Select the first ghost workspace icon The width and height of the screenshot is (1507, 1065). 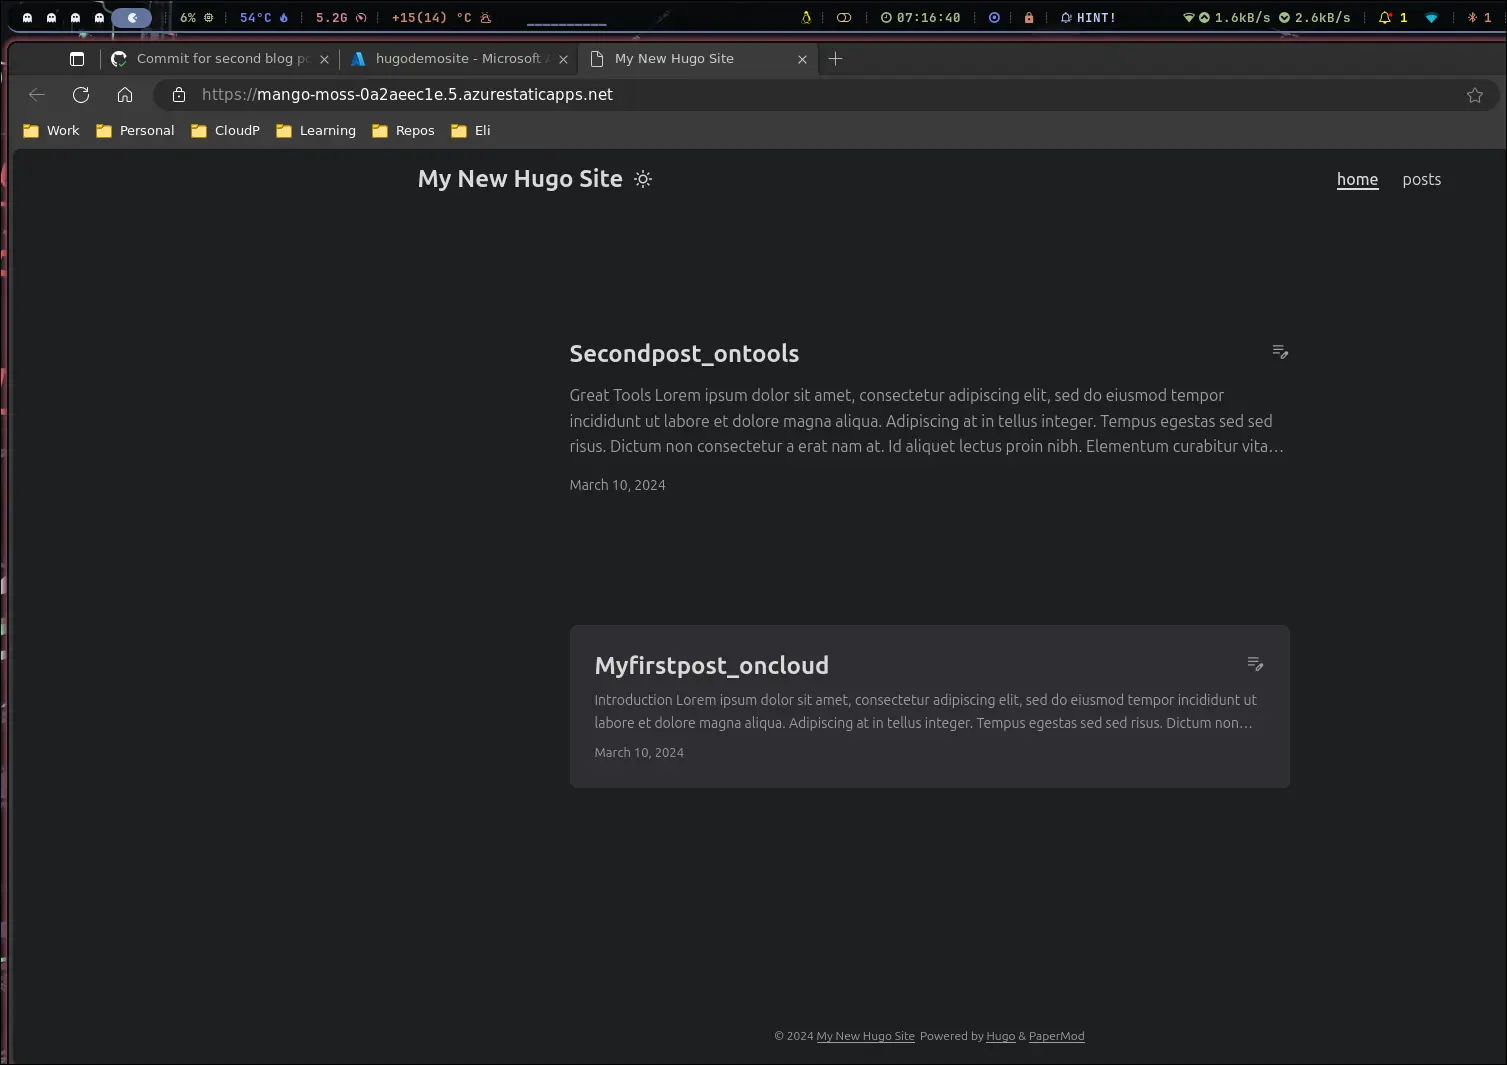(x=28, y=18)
